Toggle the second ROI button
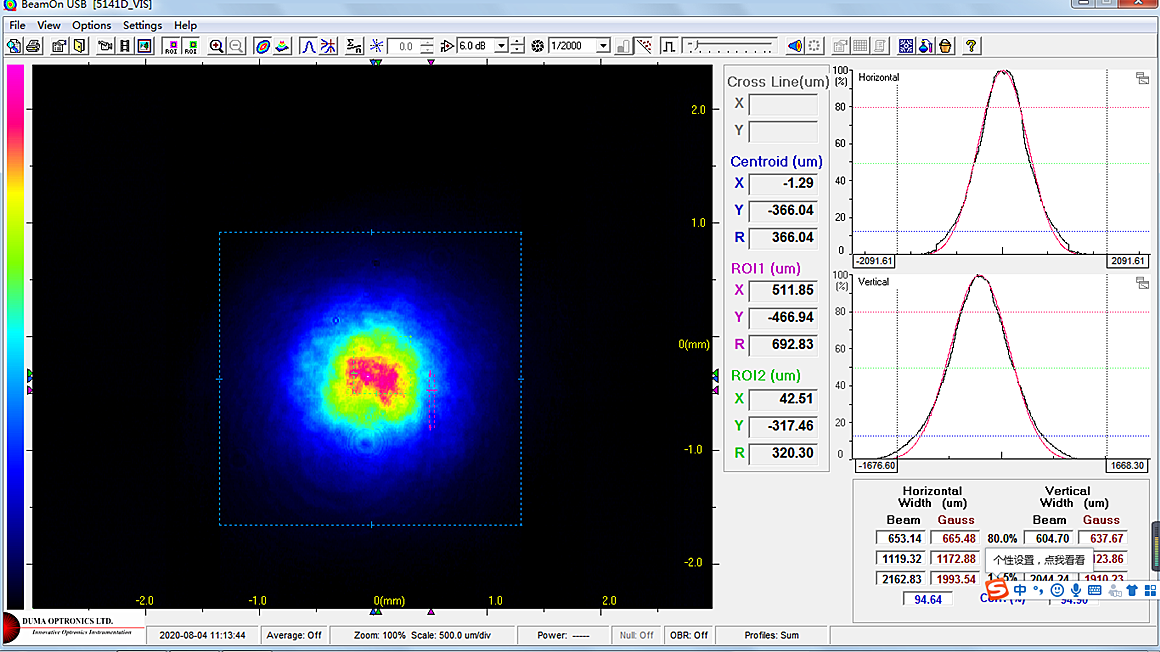Screen dimensions: 1160x652 [190, 46]
